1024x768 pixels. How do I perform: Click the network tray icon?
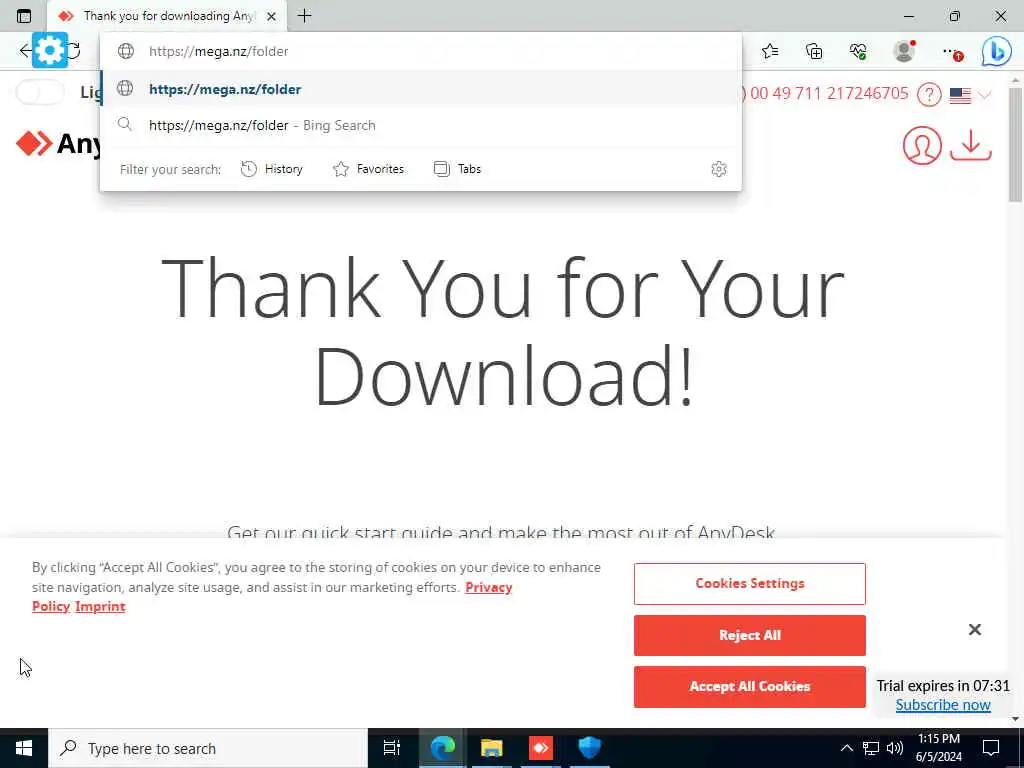[871, 748]
